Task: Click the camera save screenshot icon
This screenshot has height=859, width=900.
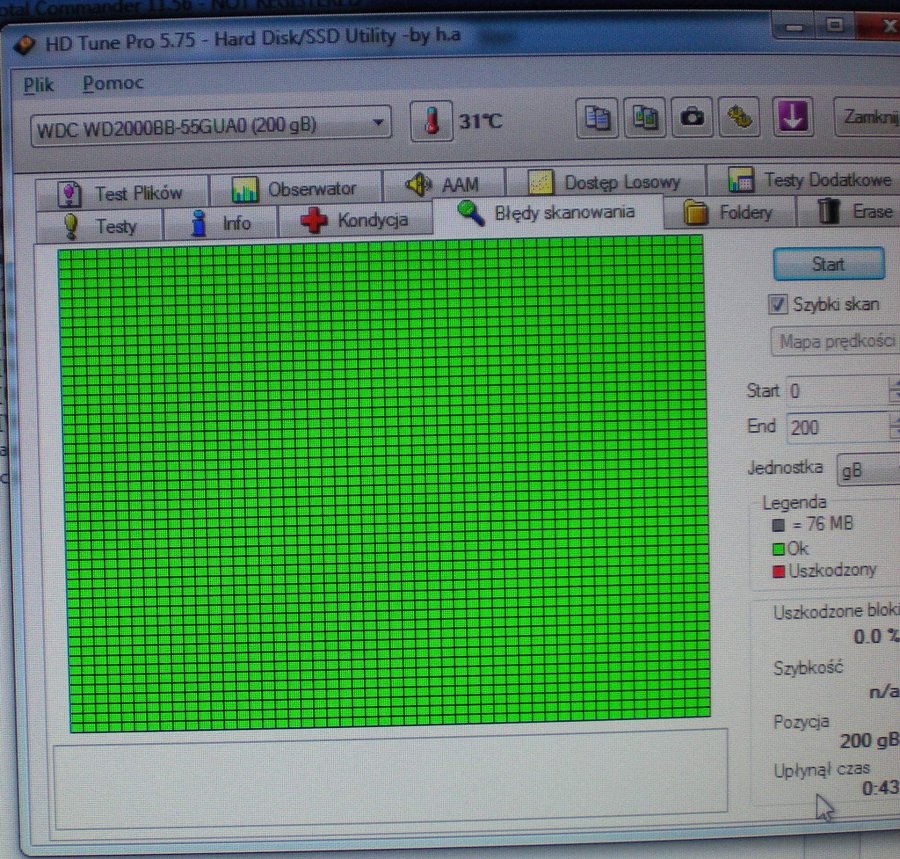Action: pyautogui.click(x=691, y=117)
